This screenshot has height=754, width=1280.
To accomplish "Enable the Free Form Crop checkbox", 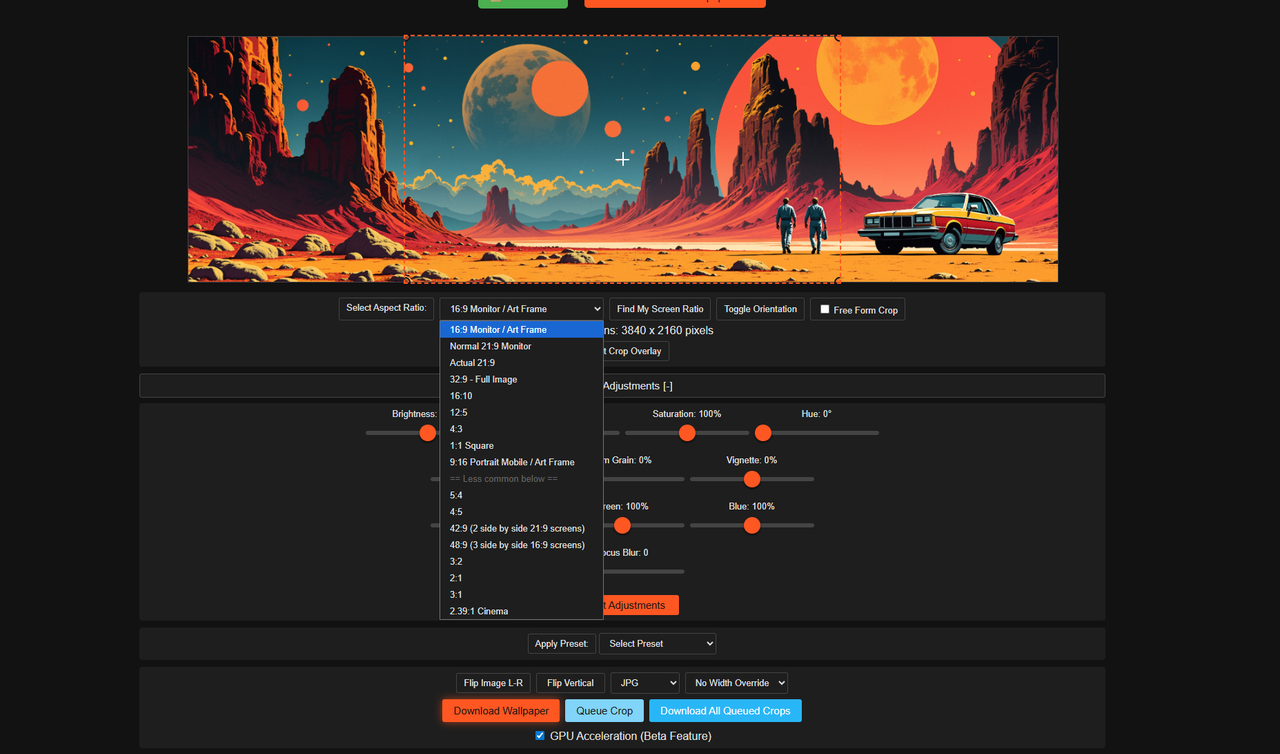I will tap(825, 310).
